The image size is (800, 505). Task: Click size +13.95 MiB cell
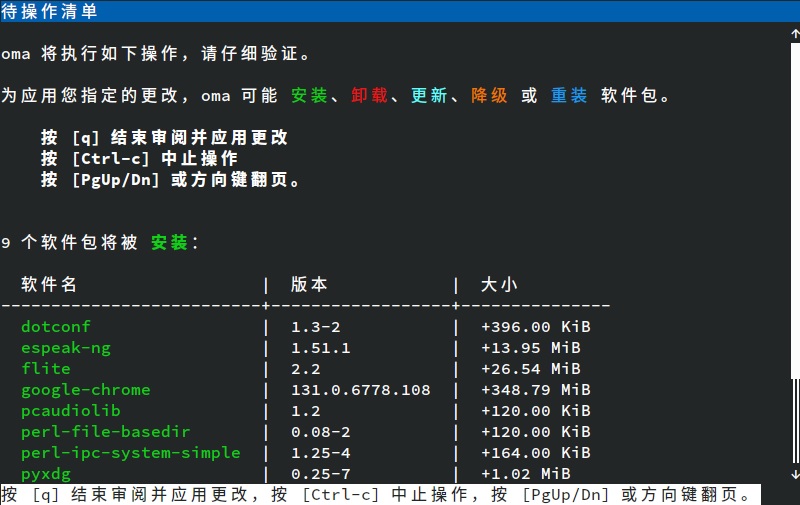[x=531, y=348]
